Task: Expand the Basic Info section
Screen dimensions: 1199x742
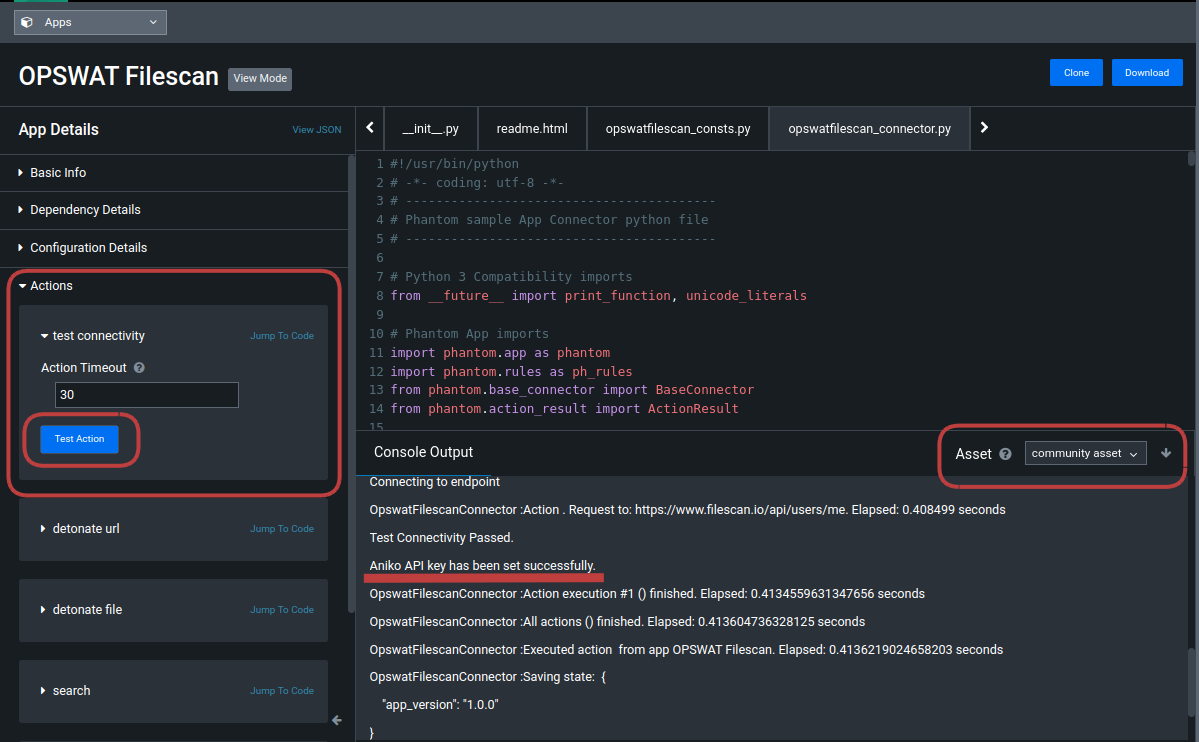Action: click(57, 173)
